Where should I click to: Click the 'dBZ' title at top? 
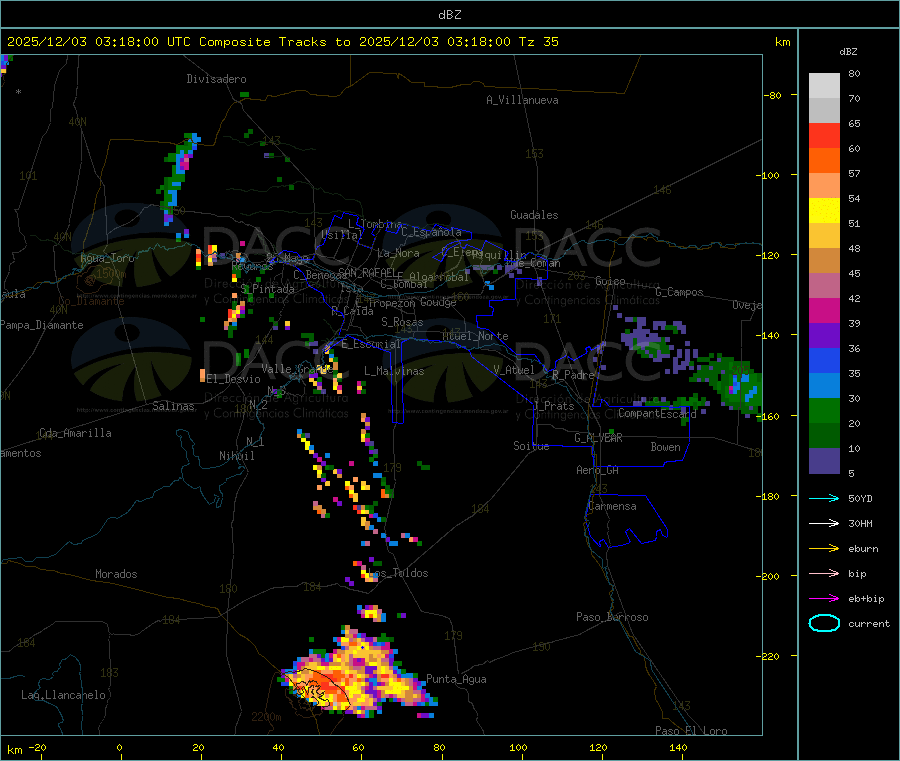(449, 14)
